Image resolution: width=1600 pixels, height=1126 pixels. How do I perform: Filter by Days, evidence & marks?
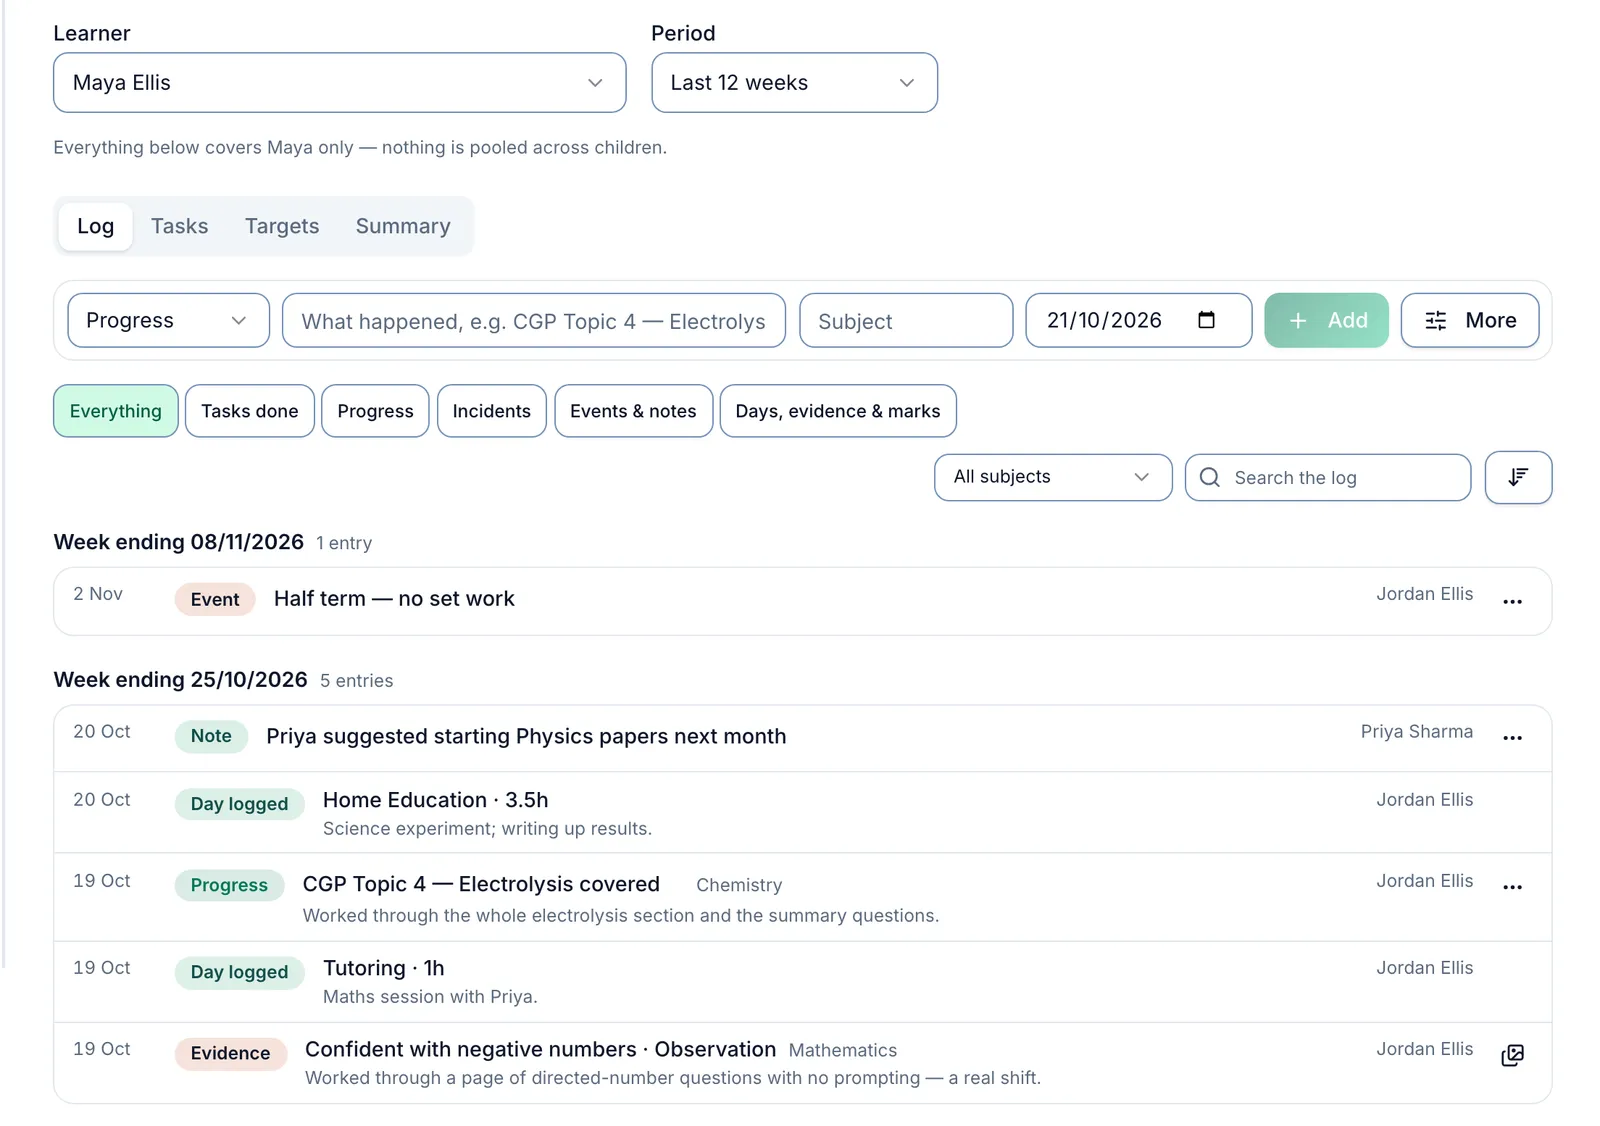[x=838, y=411]
